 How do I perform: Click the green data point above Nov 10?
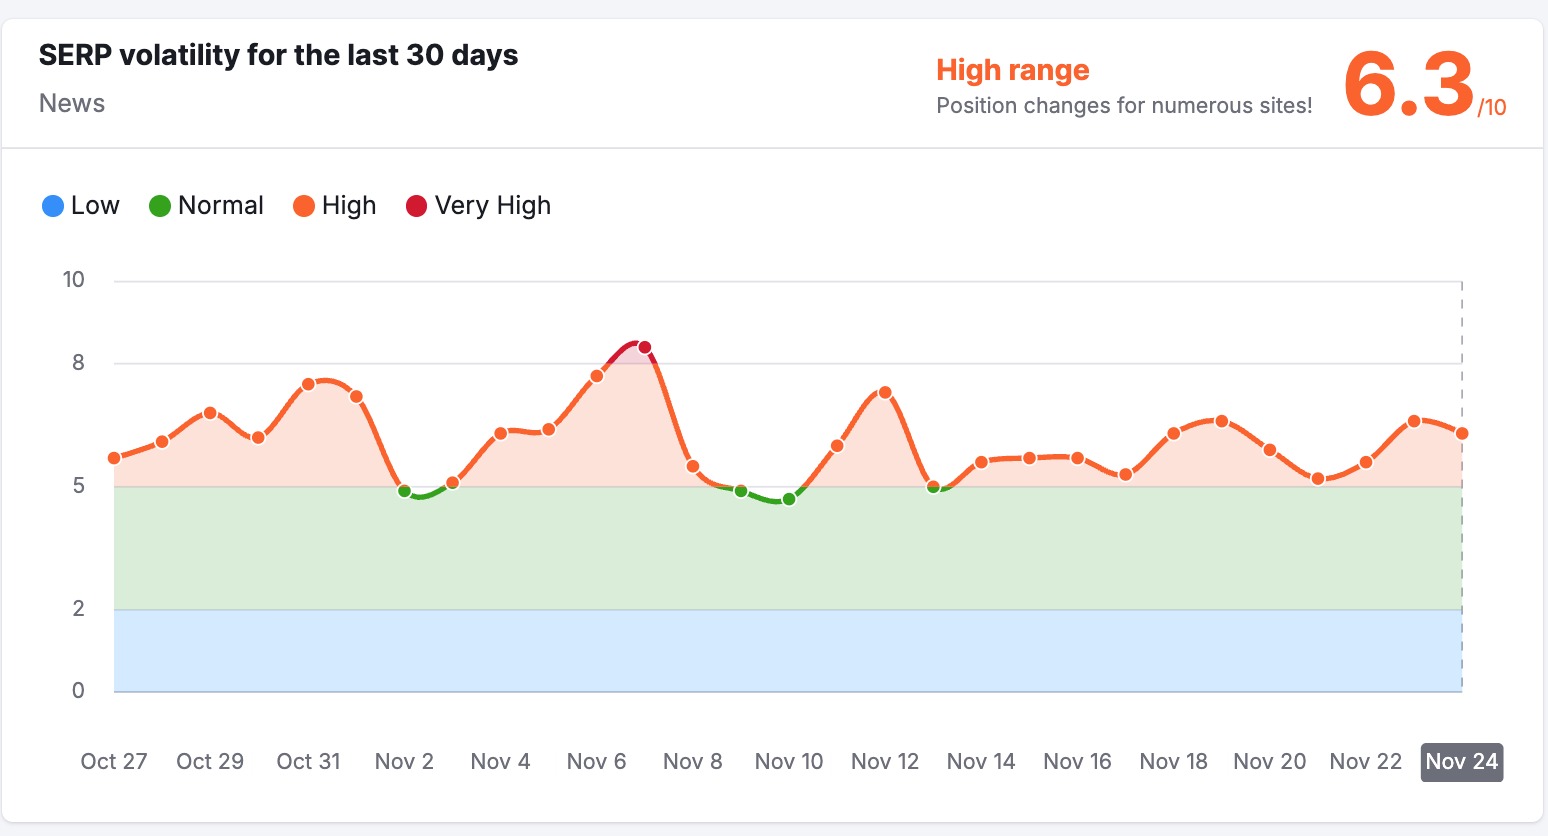789,499
